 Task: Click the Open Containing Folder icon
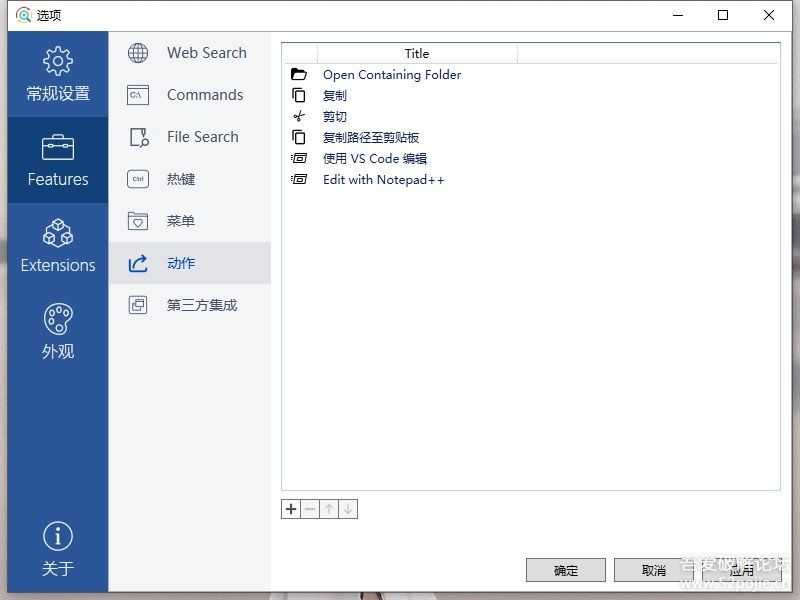(298, 74)
